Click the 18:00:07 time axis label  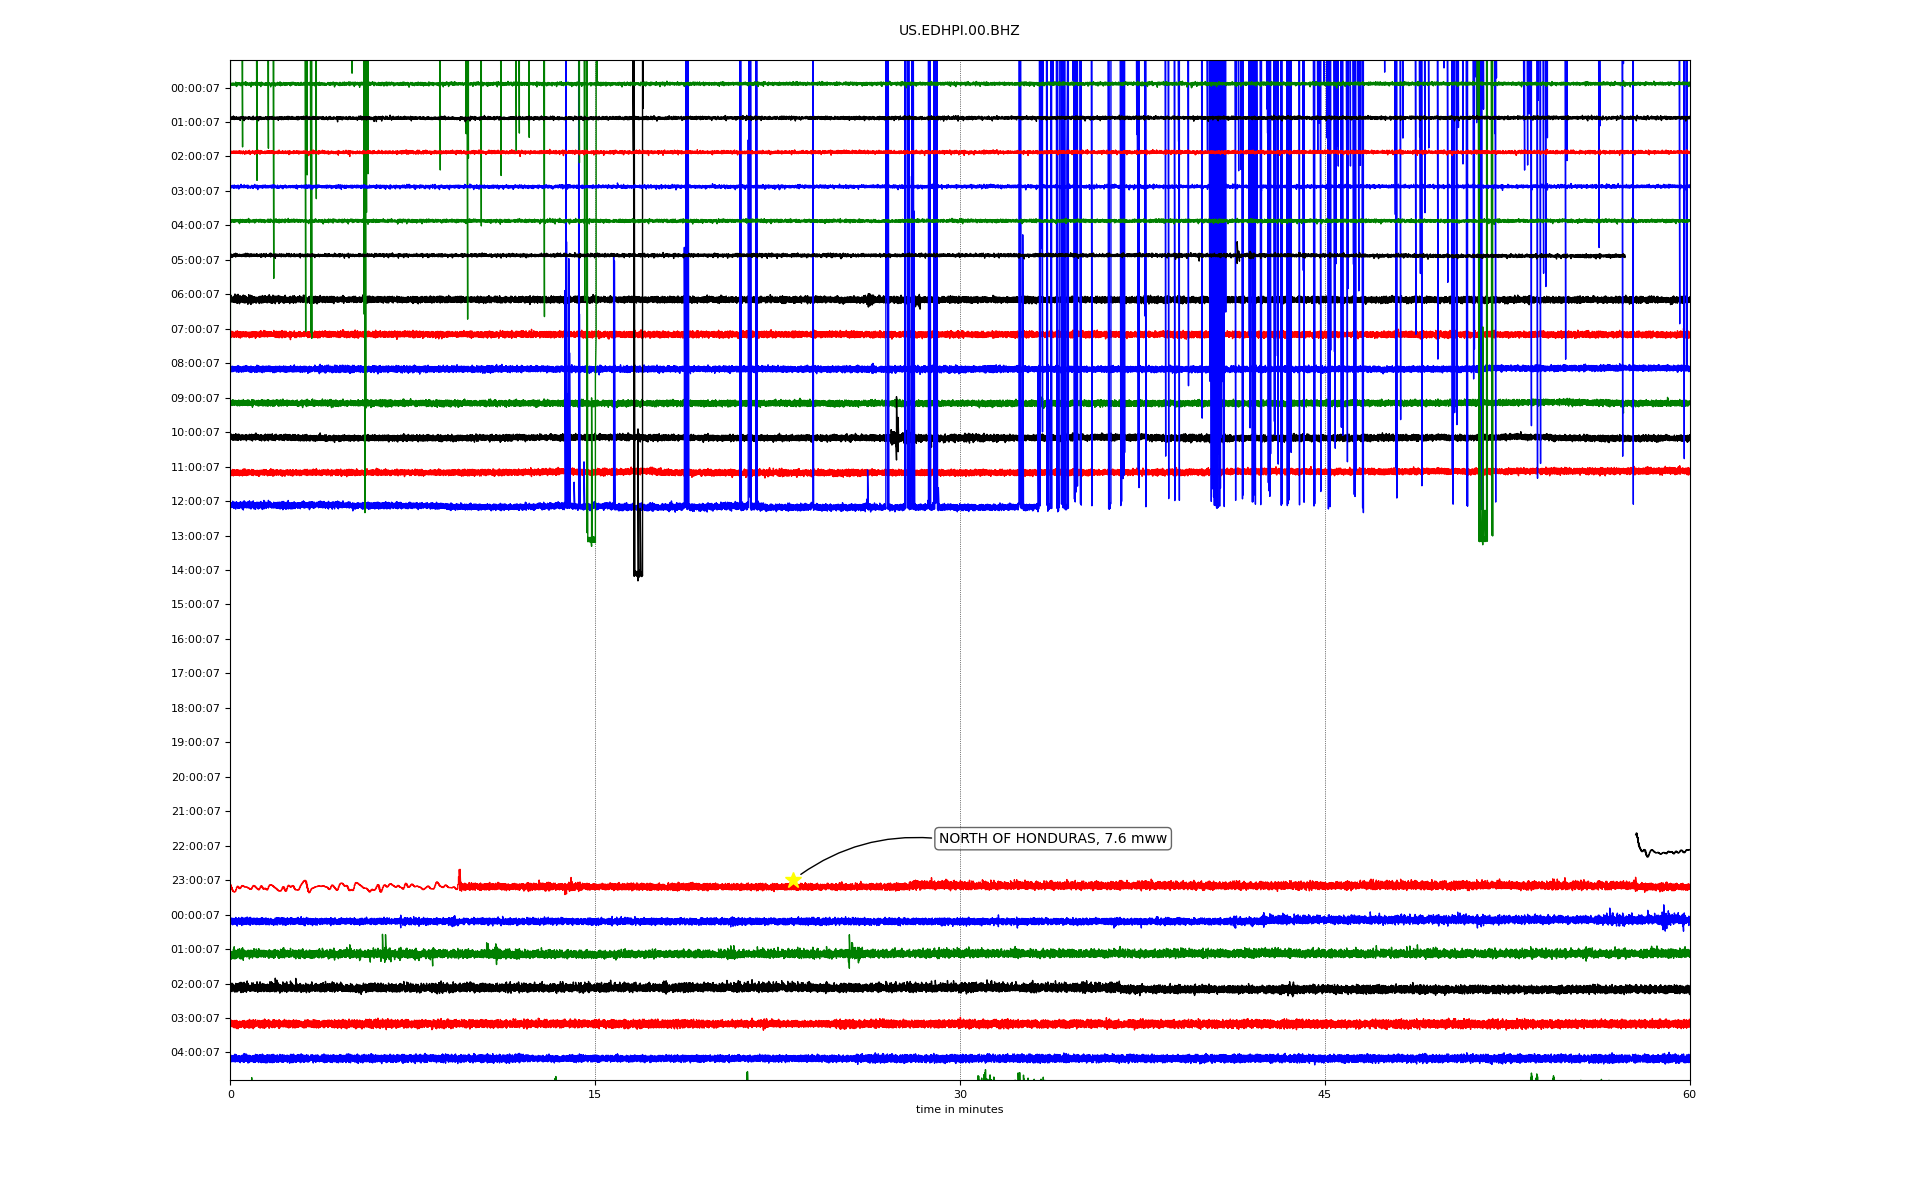tap(195, 709)
